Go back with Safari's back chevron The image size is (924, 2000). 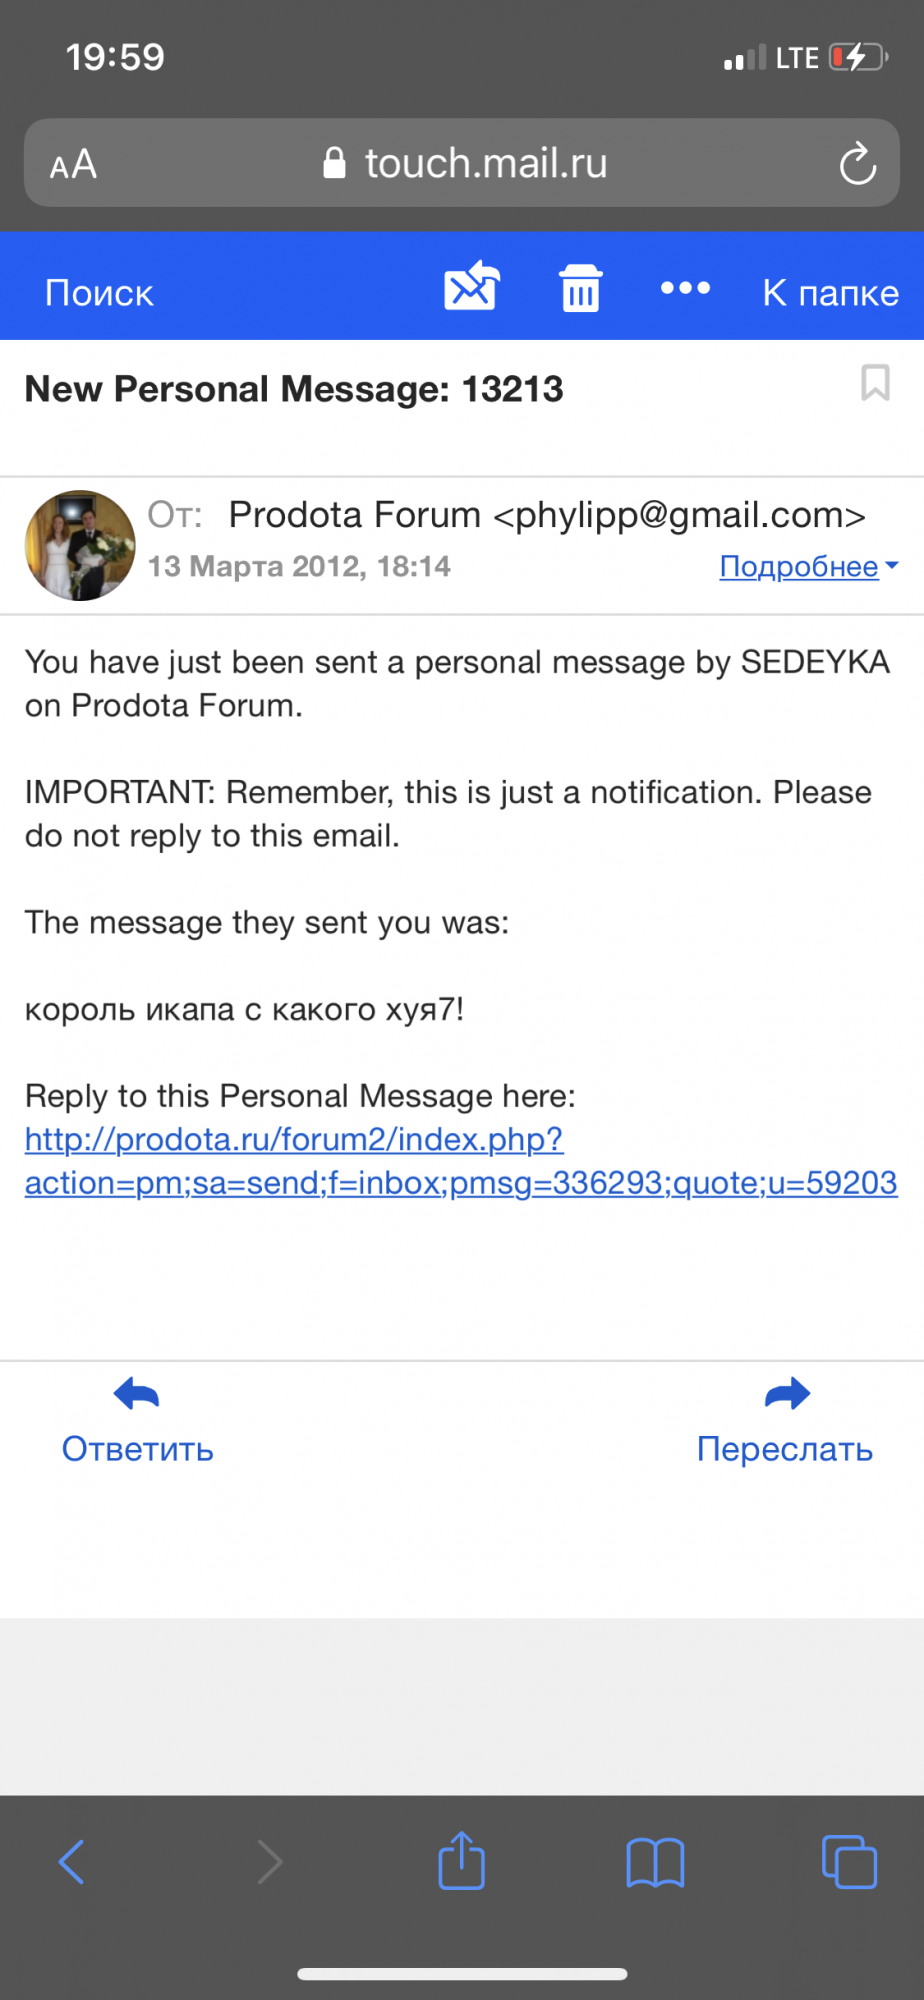click(x=72, y=1862)
